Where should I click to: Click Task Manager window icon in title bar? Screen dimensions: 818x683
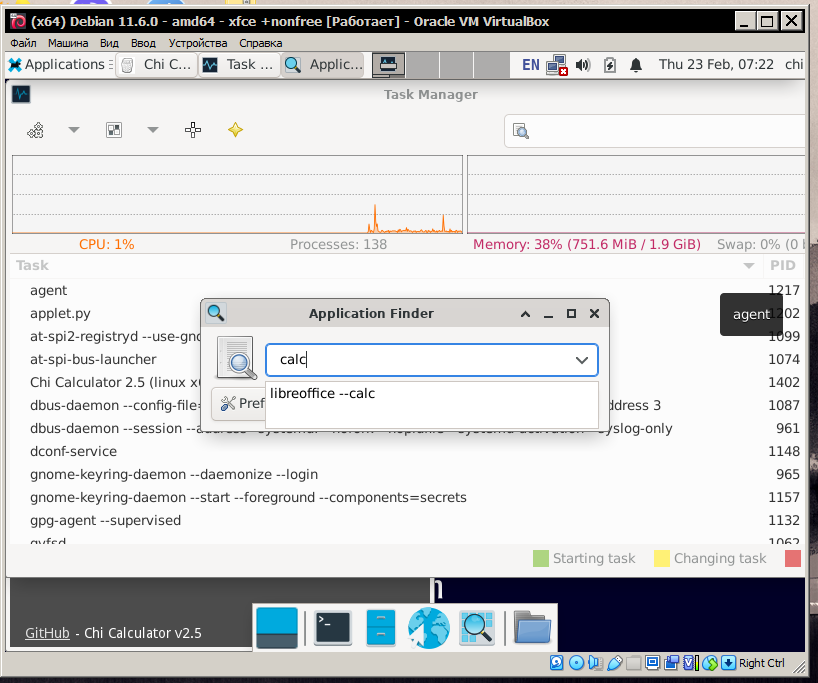pyautogui.click(x=21, y=94)
